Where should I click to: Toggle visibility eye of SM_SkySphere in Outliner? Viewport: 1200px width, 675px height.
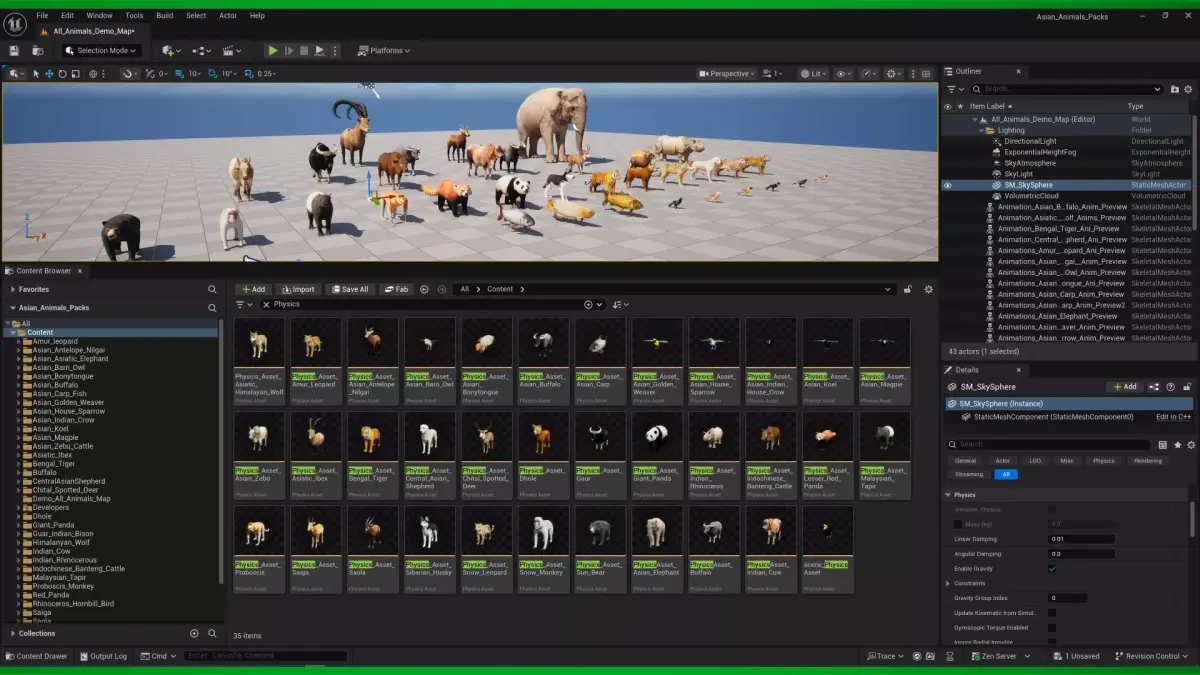(948, 185)
